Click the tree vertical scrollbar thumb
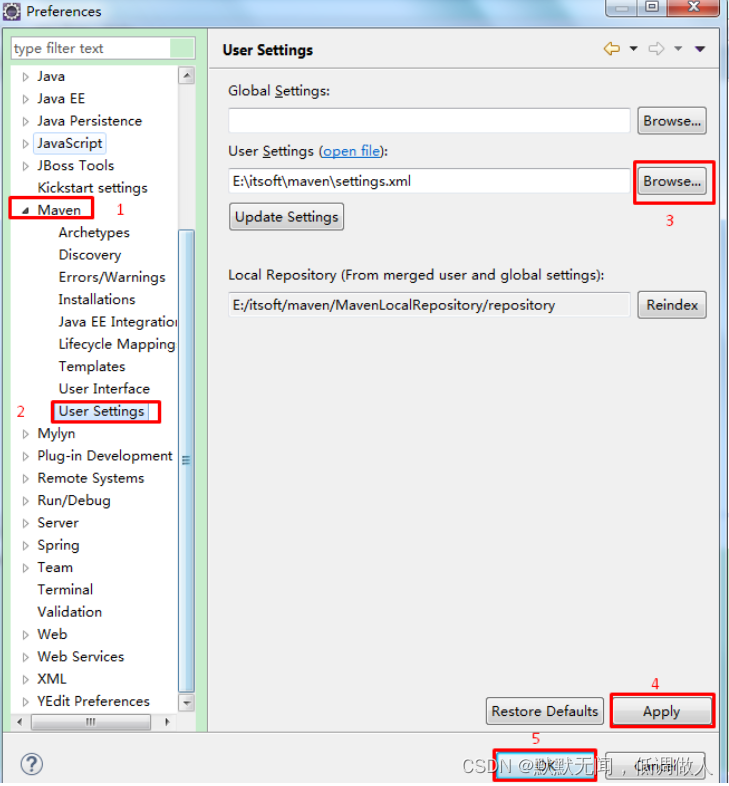The image size is (729, 786). tap(187, 461)
